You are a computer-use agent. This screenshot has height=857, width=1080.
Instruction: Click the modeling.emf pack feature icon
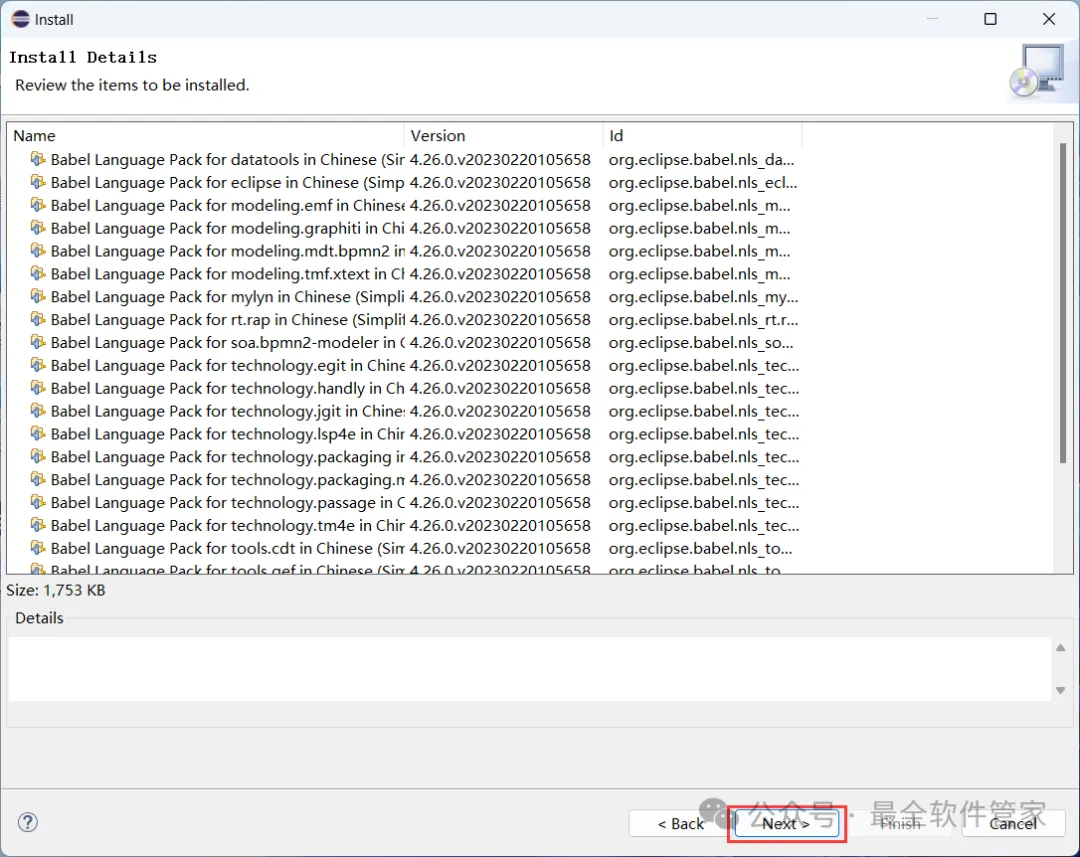point(38,205)
